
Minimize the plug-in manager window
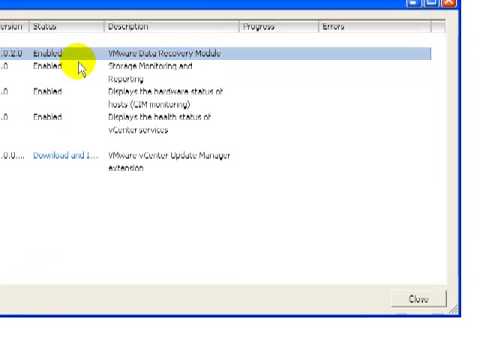414,3
